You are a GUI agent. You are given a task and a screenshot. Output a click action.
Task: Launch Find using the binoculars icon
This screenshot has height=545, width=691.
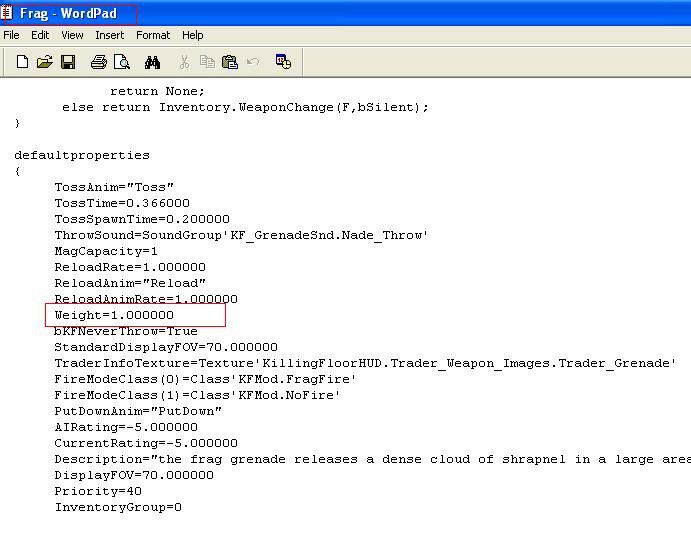pyautogui.click(x=152, y=62)
